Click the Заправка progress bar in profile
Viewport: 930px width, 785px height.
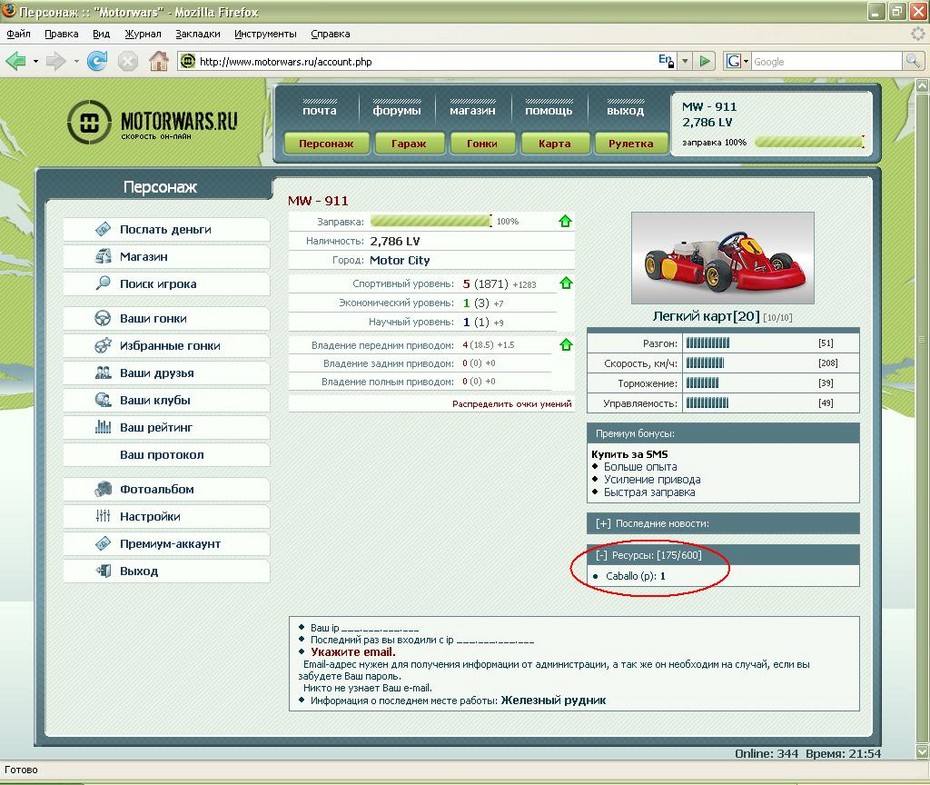click(431, 221)
